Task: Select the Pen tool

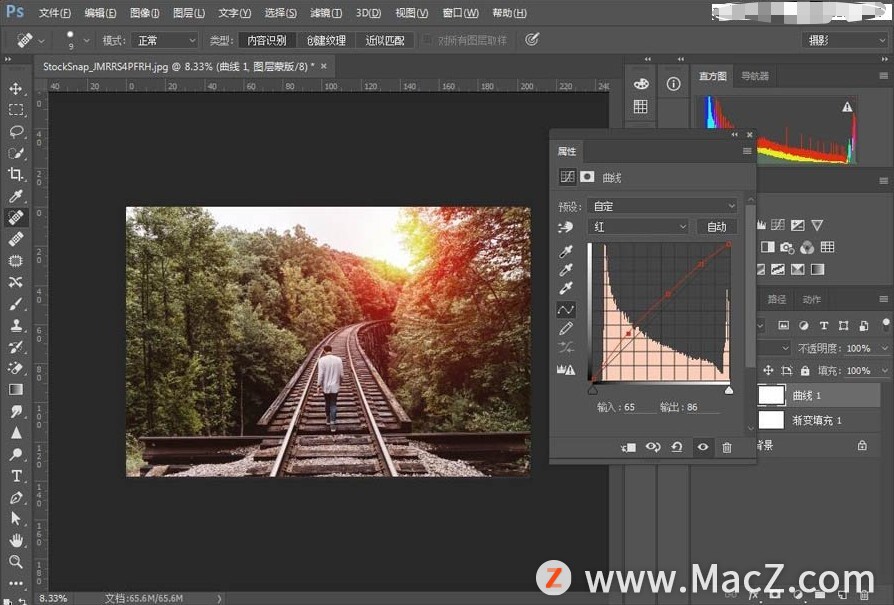Action: click(15, 498)
